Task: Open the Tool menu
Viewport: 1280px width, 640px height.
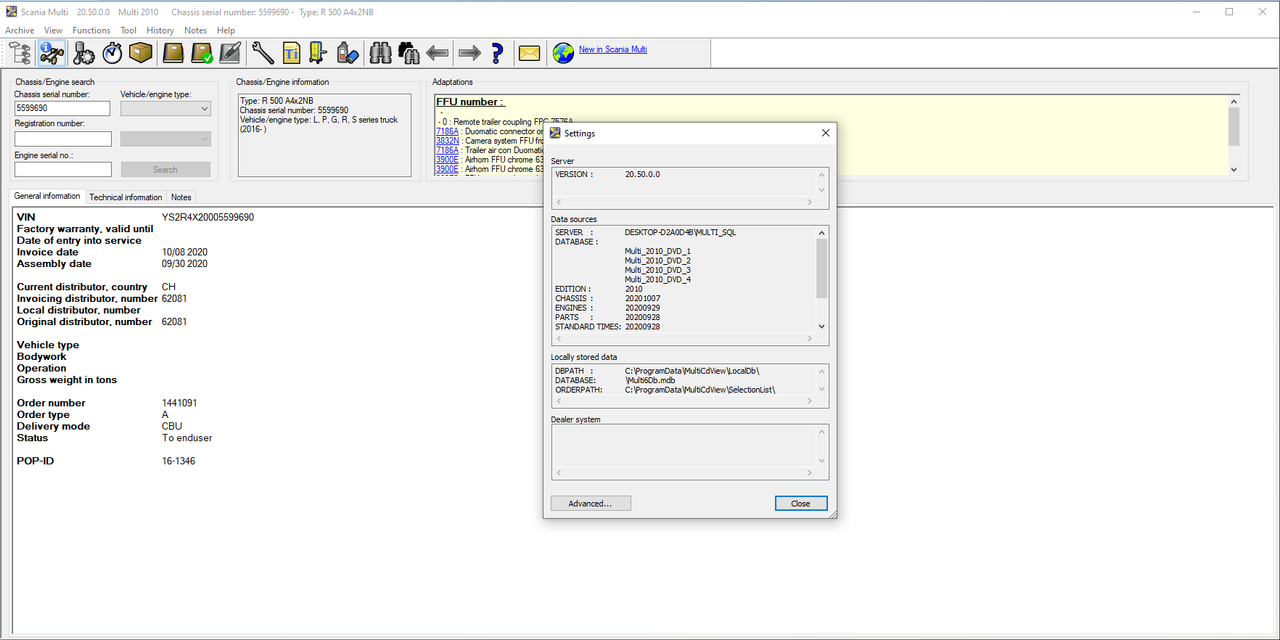Action: [128, 30]
